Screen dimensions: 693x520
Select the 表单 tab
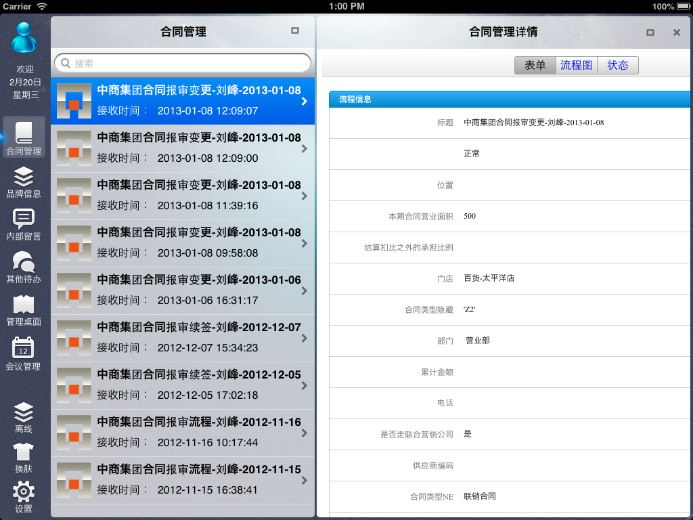[x=535, y=65]
